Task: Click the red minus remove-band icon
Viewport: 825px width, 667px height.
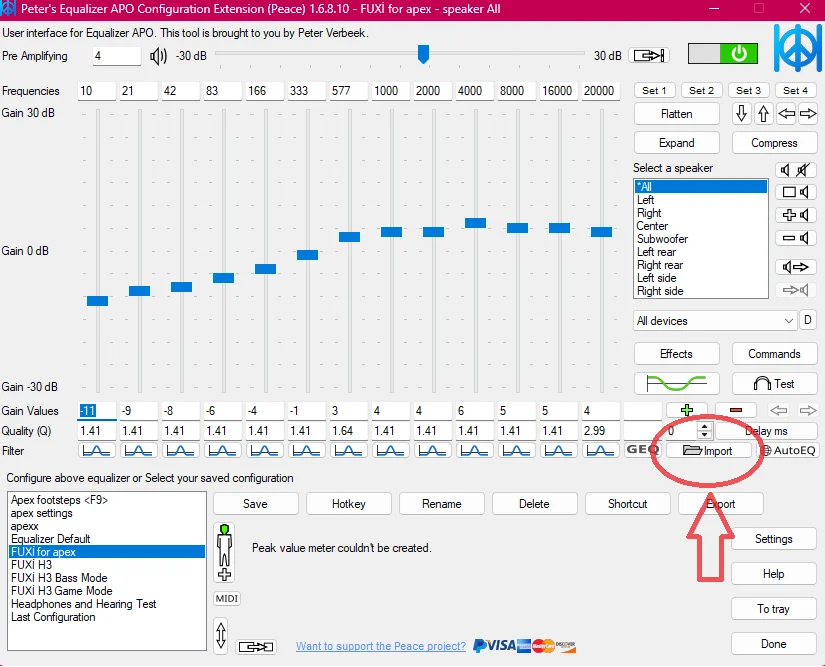Action: [x=736, y=410]
